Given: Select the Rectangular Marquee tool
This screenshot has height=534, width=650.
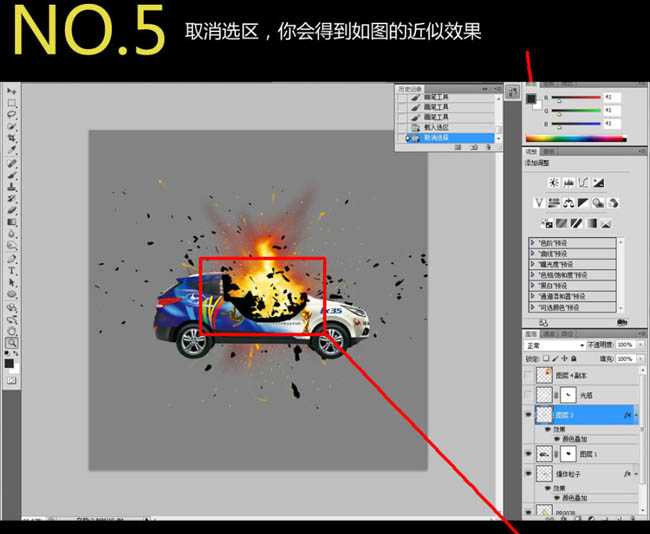Looking at the screenshot, I should 11,103.
